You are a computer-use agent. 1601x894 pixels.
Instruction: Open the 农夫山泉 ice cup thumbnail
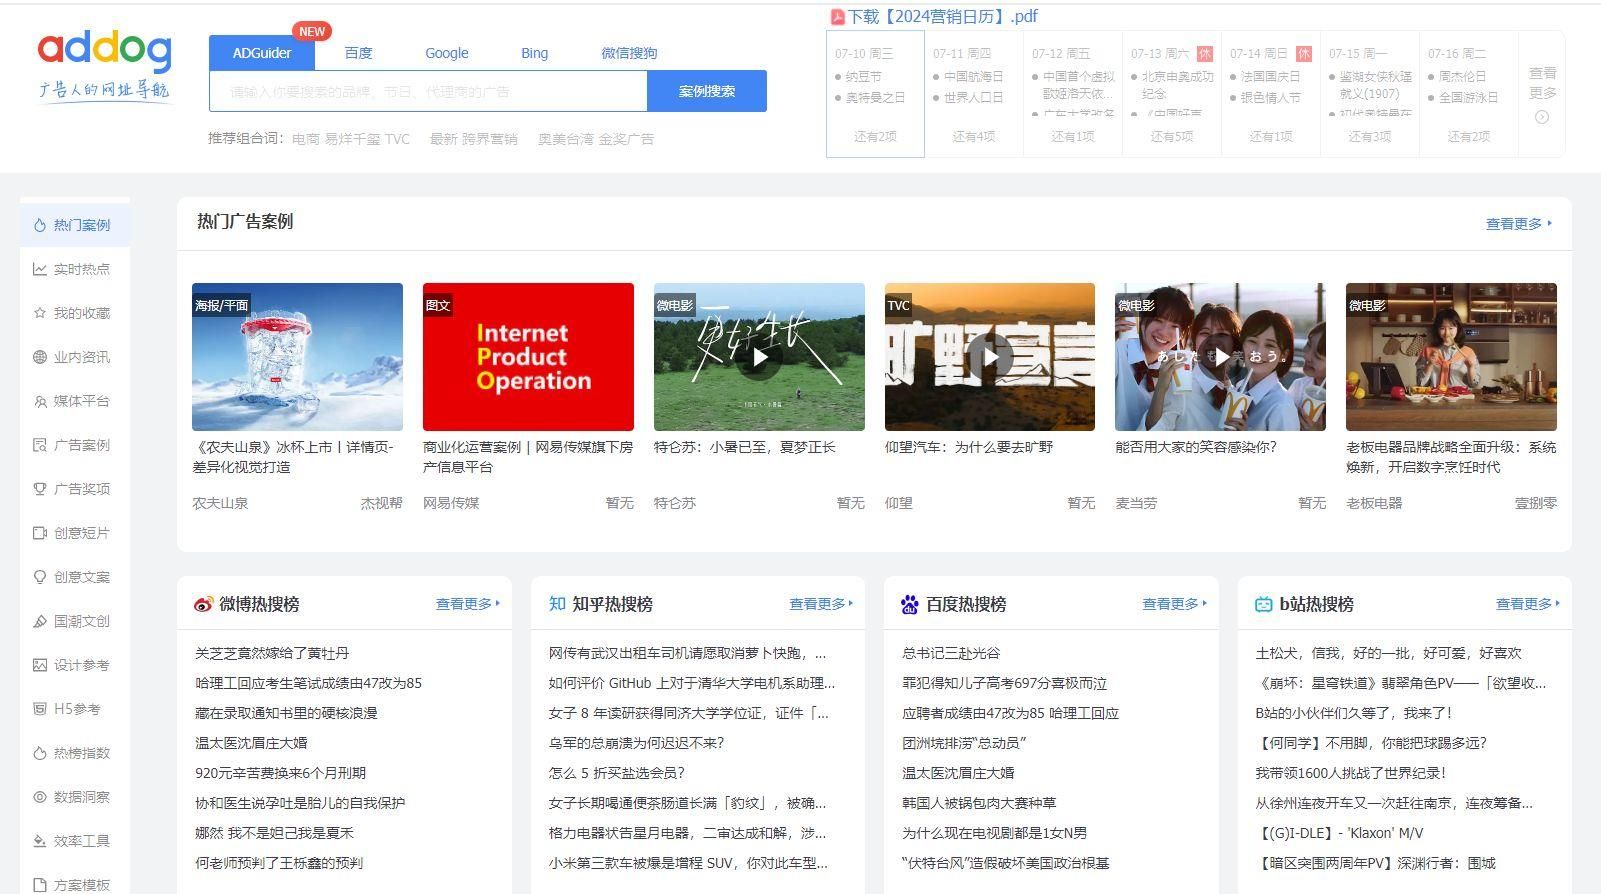click(297, 357)
